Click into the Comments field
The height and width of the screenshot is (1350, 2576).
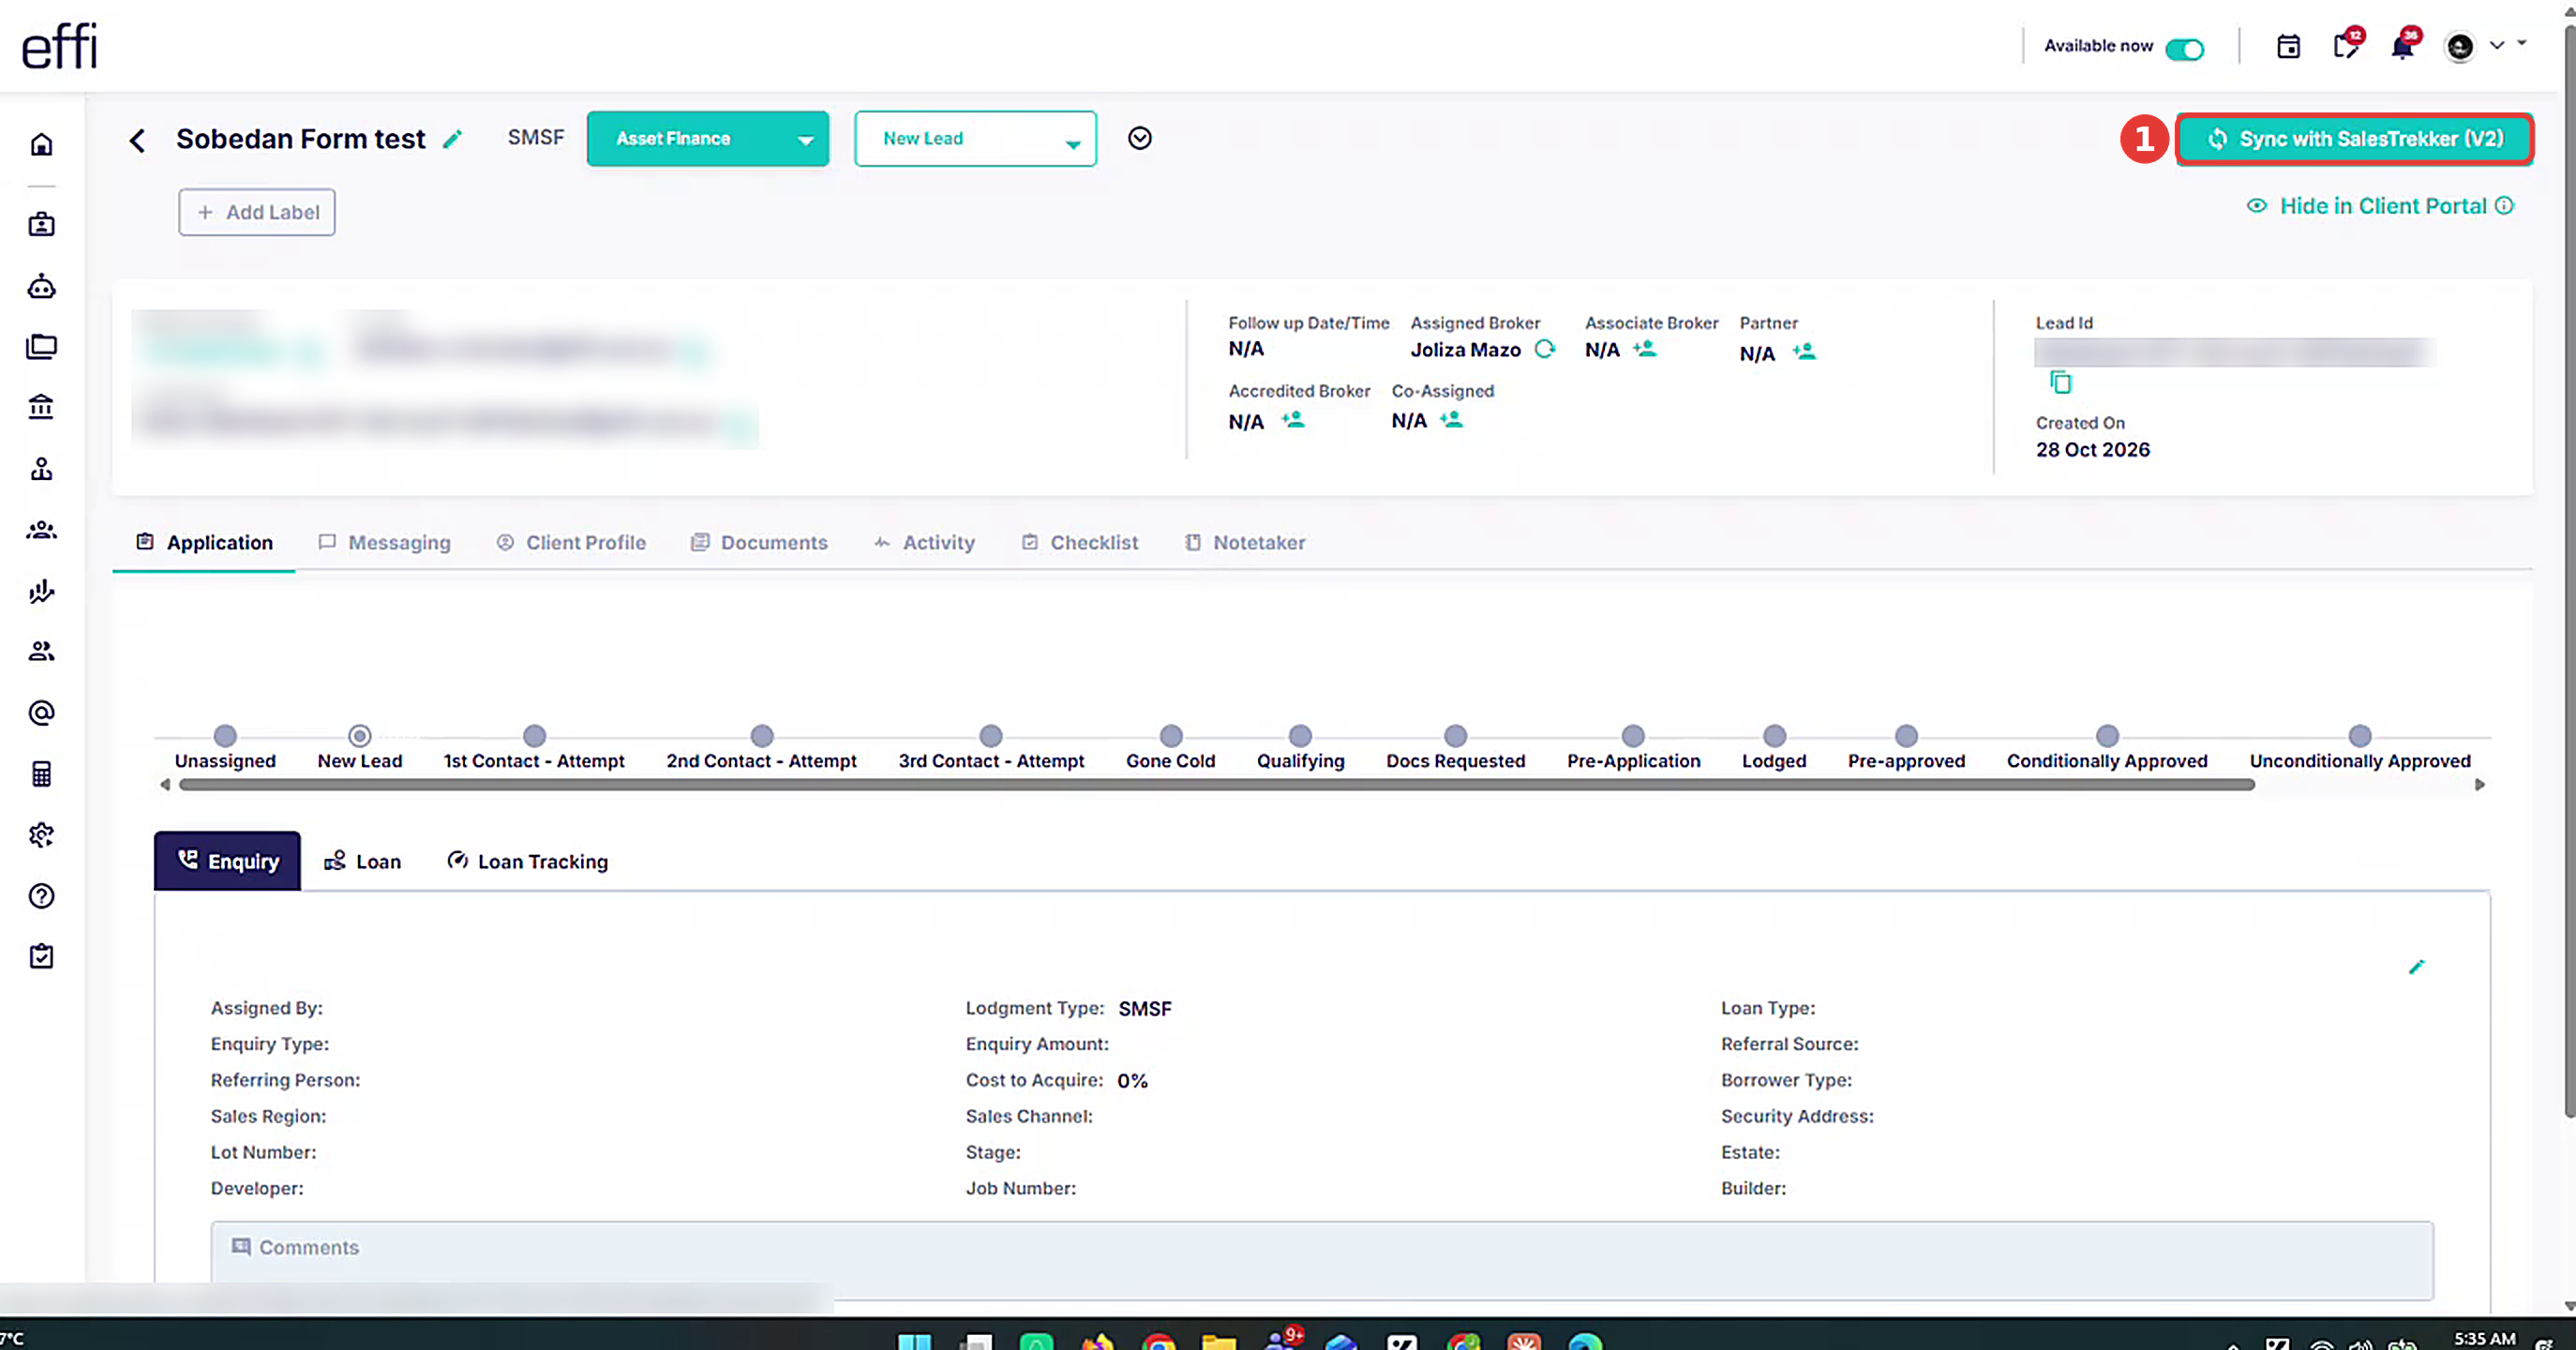point(1322,1260)
